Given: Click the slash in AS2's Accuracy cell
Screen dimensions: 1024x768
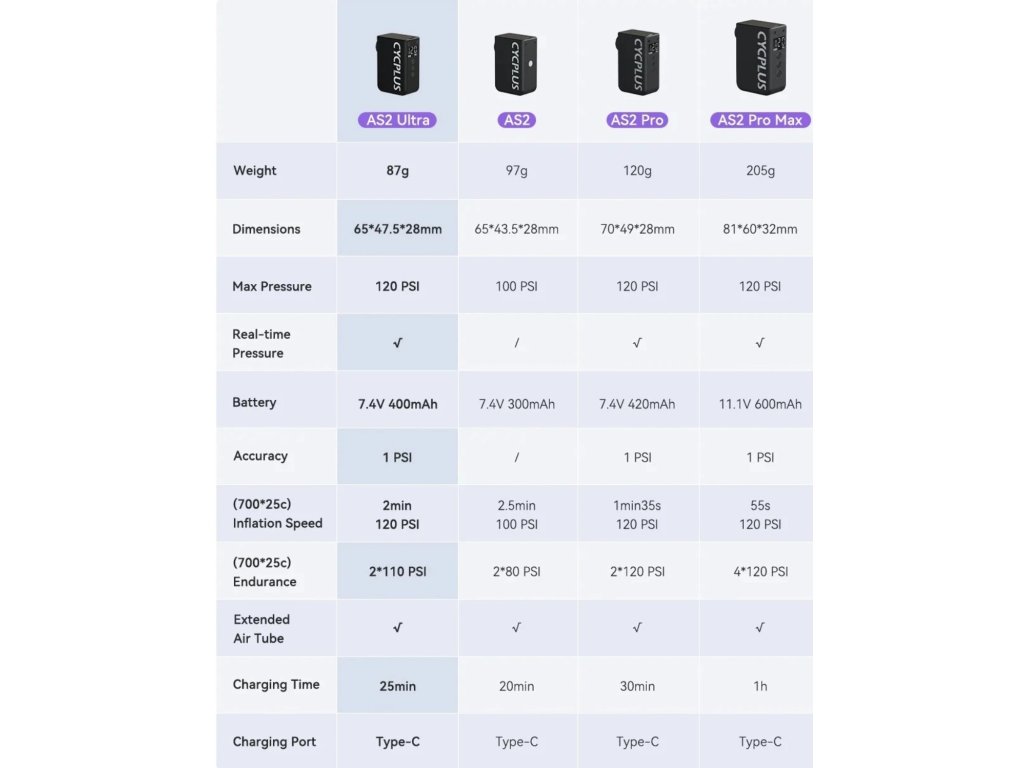Looking at the screenshot, I should tap(516, 457).
